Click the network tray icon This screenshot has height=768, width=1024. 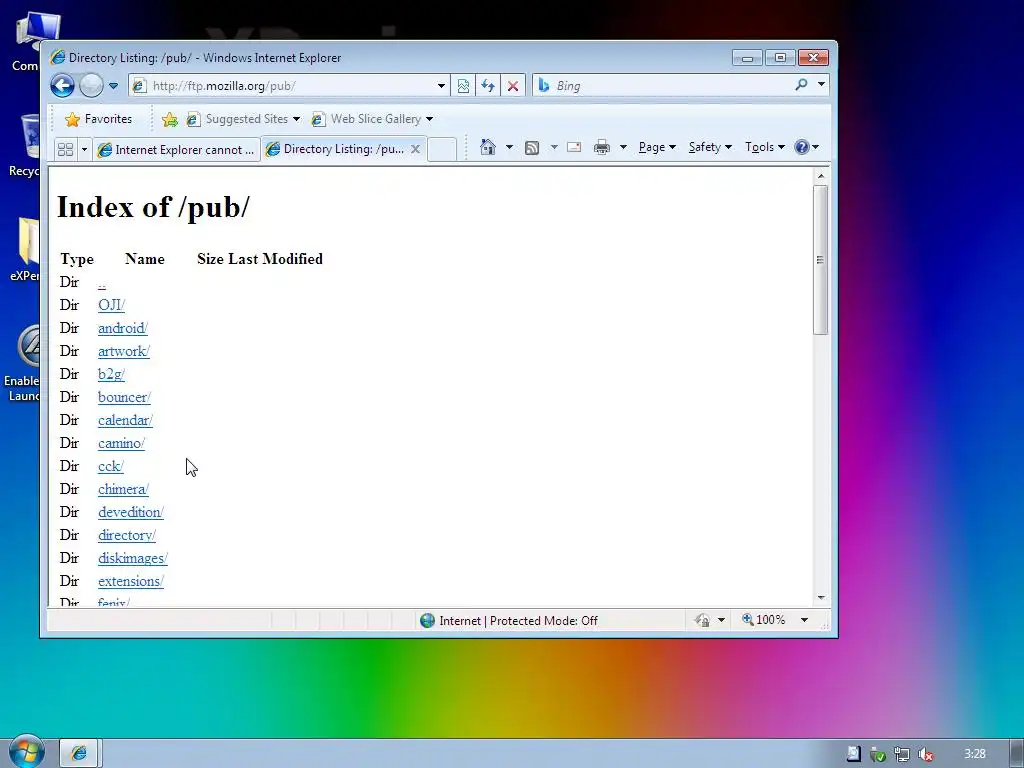pos(902,754)
